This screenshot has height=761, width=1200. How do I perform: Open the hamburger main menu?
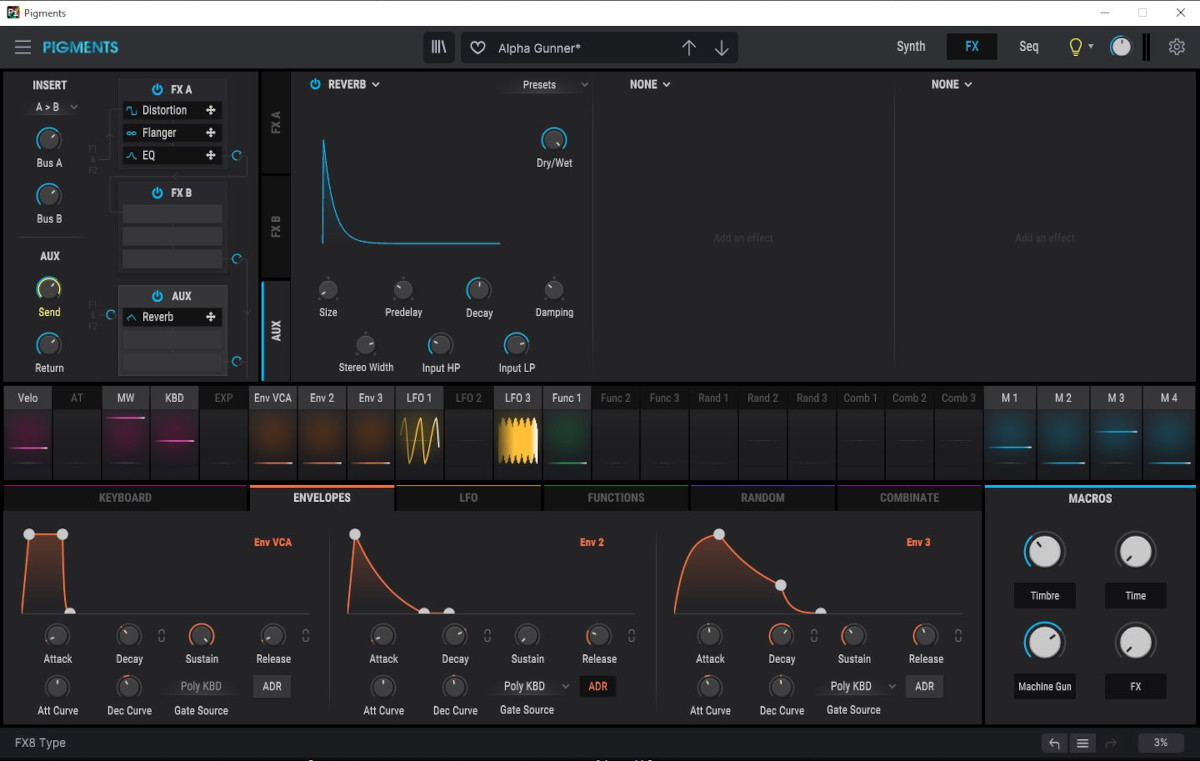tap(23, 47)
